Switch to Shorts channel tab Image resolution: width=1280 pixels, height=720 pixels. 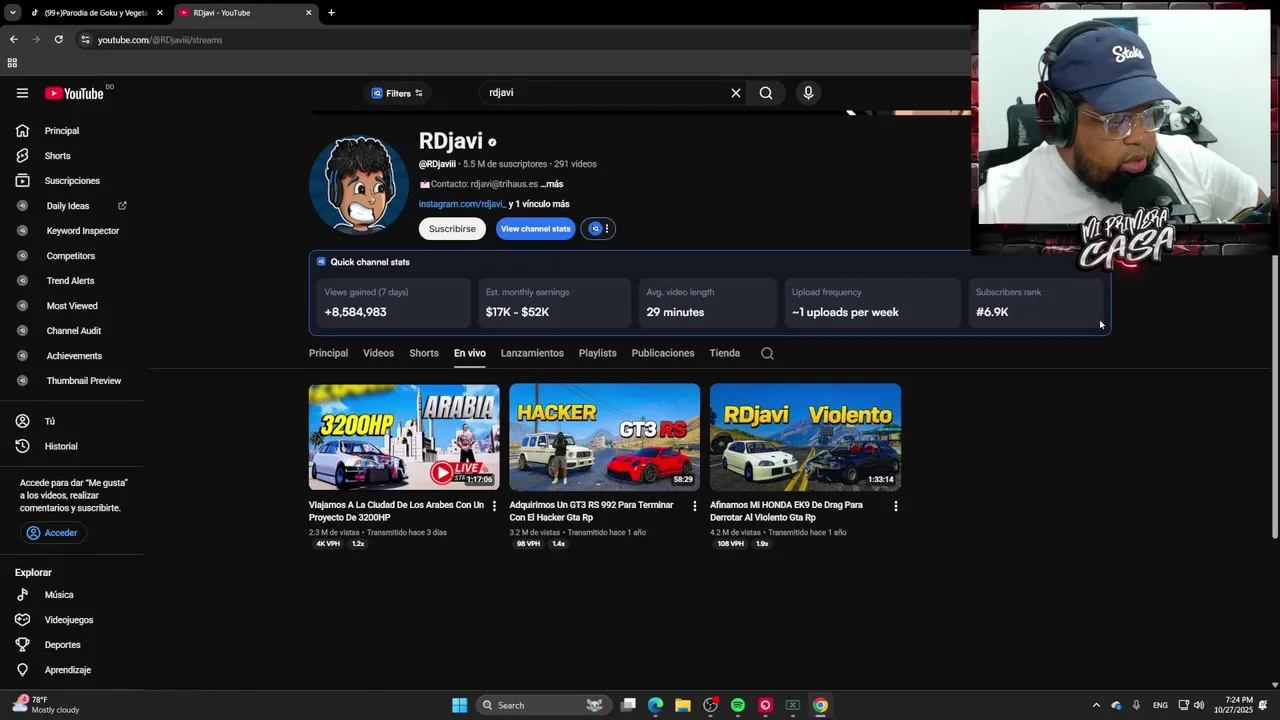424,353
